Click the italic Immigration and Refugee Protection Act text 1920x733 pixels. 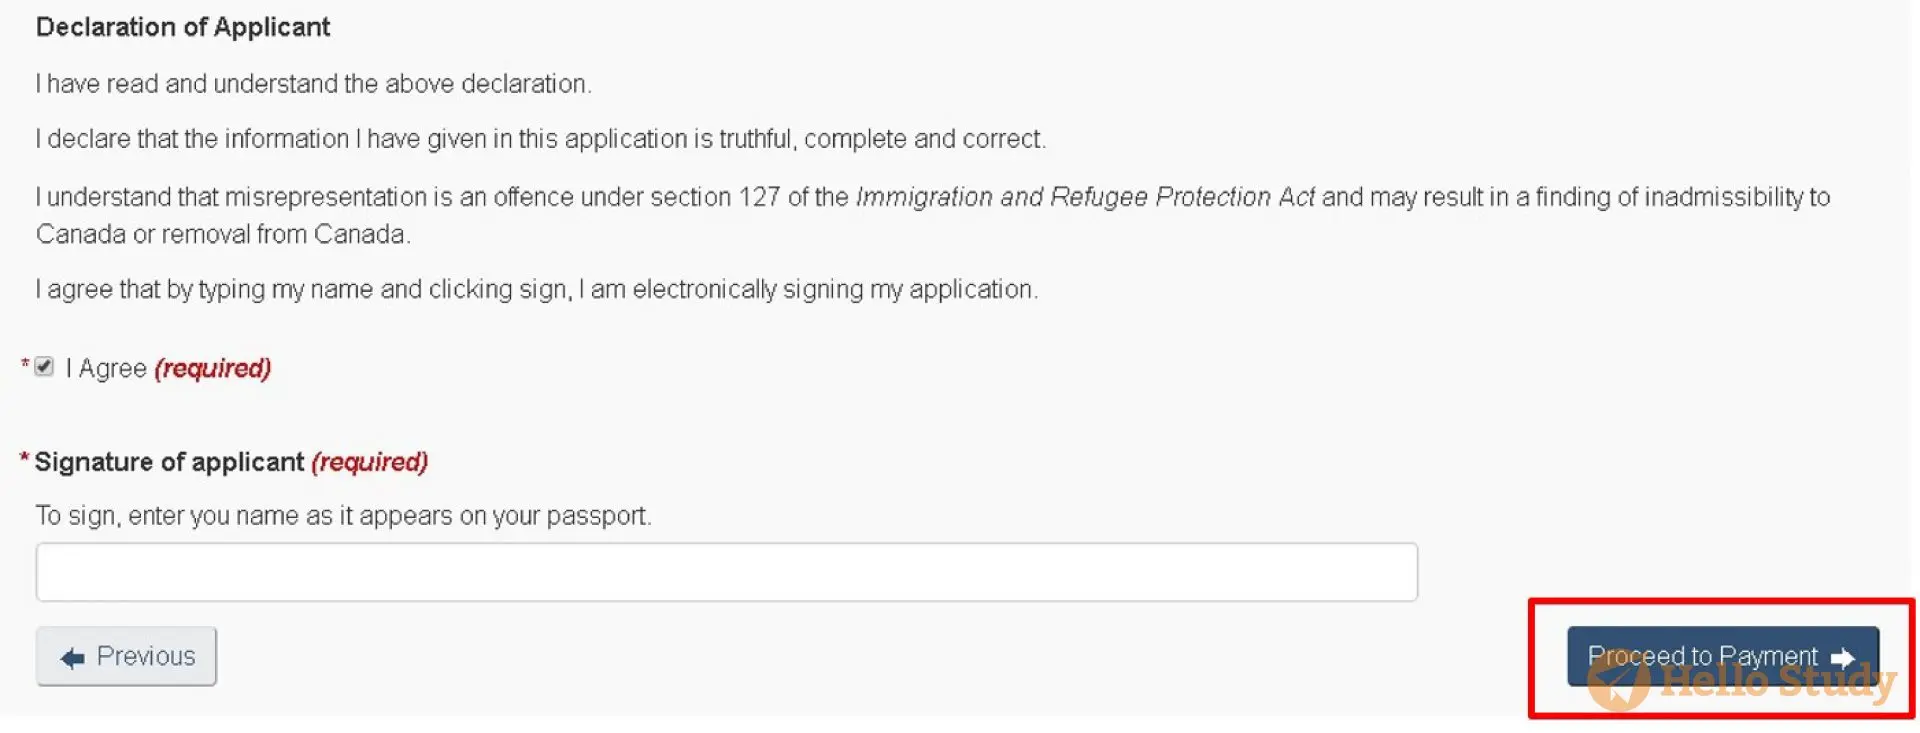point(1085,197)
